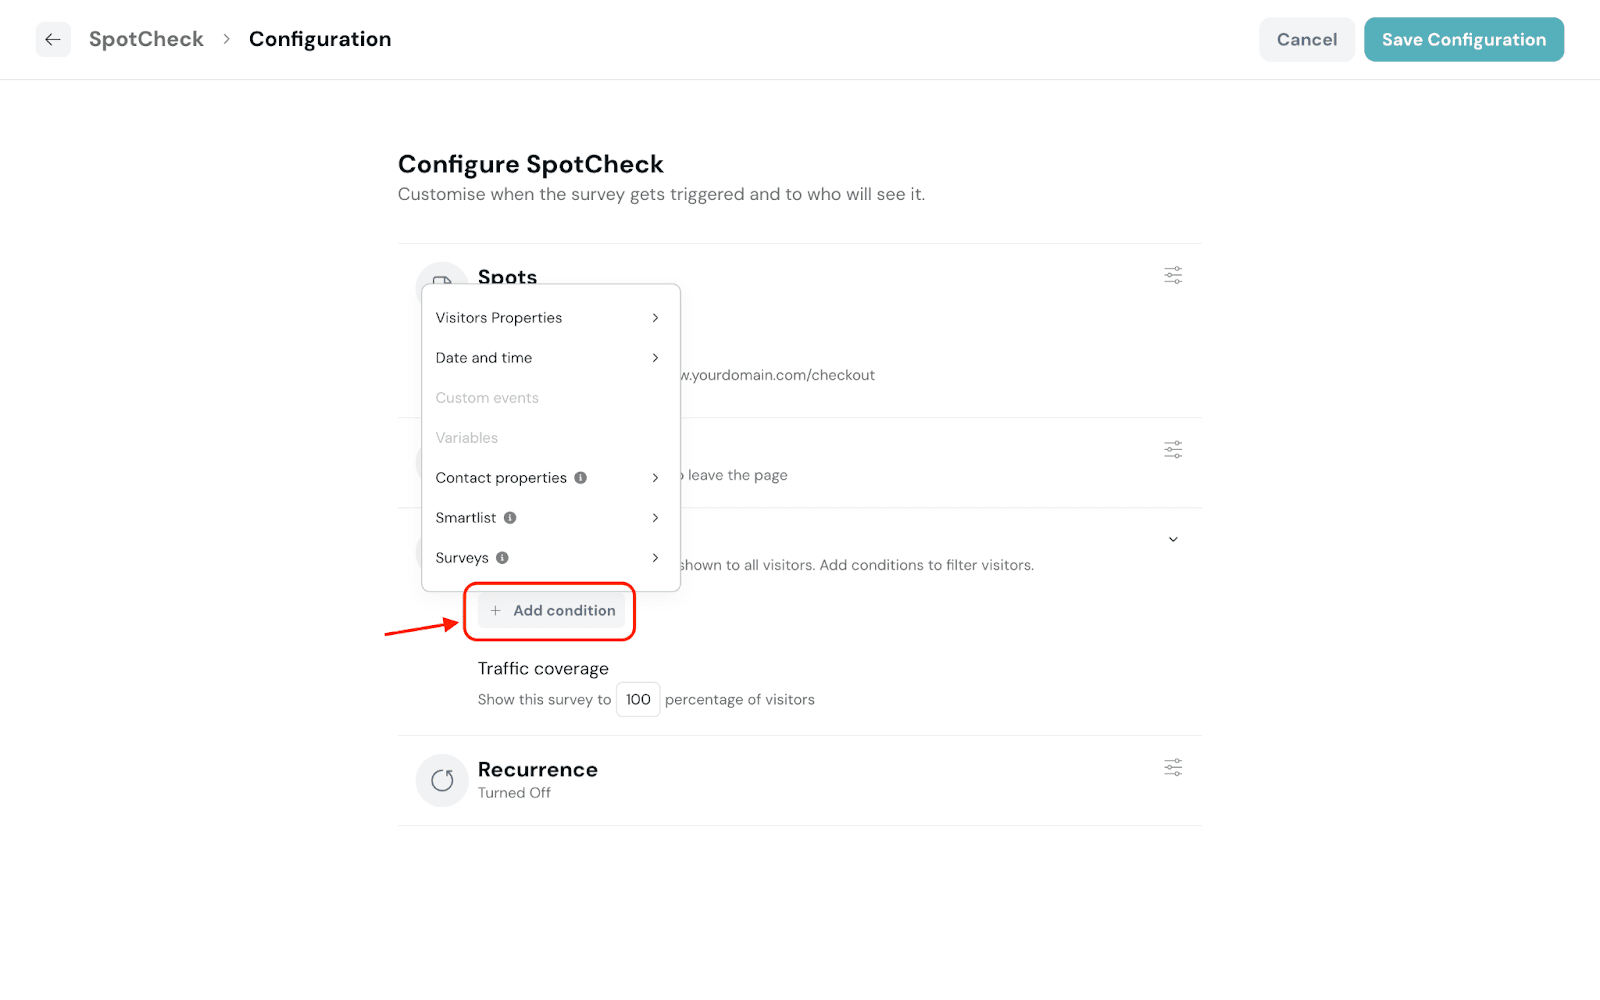The width and height of the screenshot is (1600, 1000).
Task: Click info icon beside Contact properties
Action: click(581, 478)
